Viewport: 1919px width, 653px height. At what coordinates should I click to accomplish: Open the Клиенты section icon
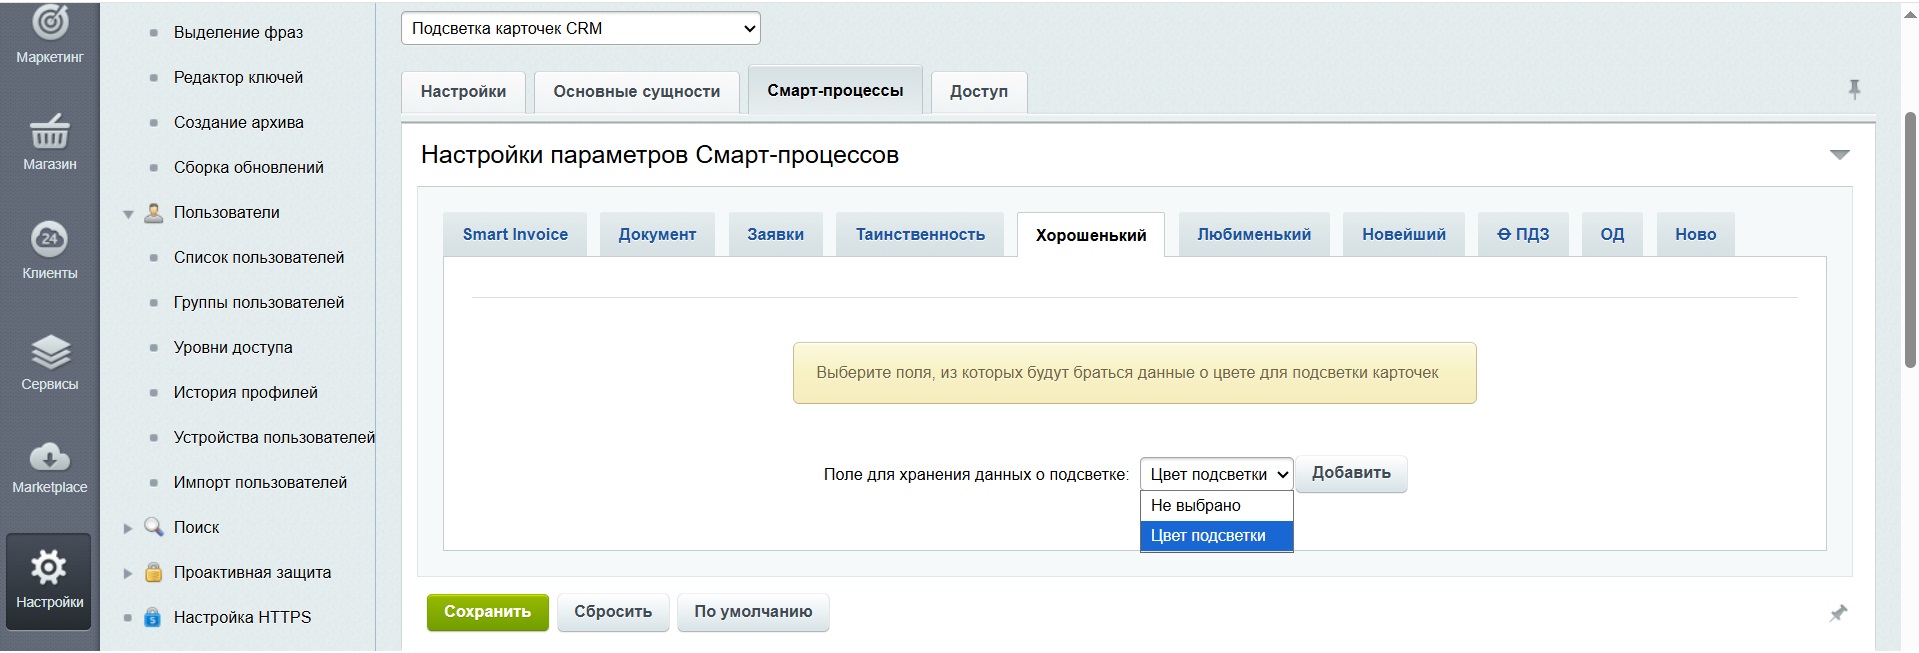coord(49,239)
